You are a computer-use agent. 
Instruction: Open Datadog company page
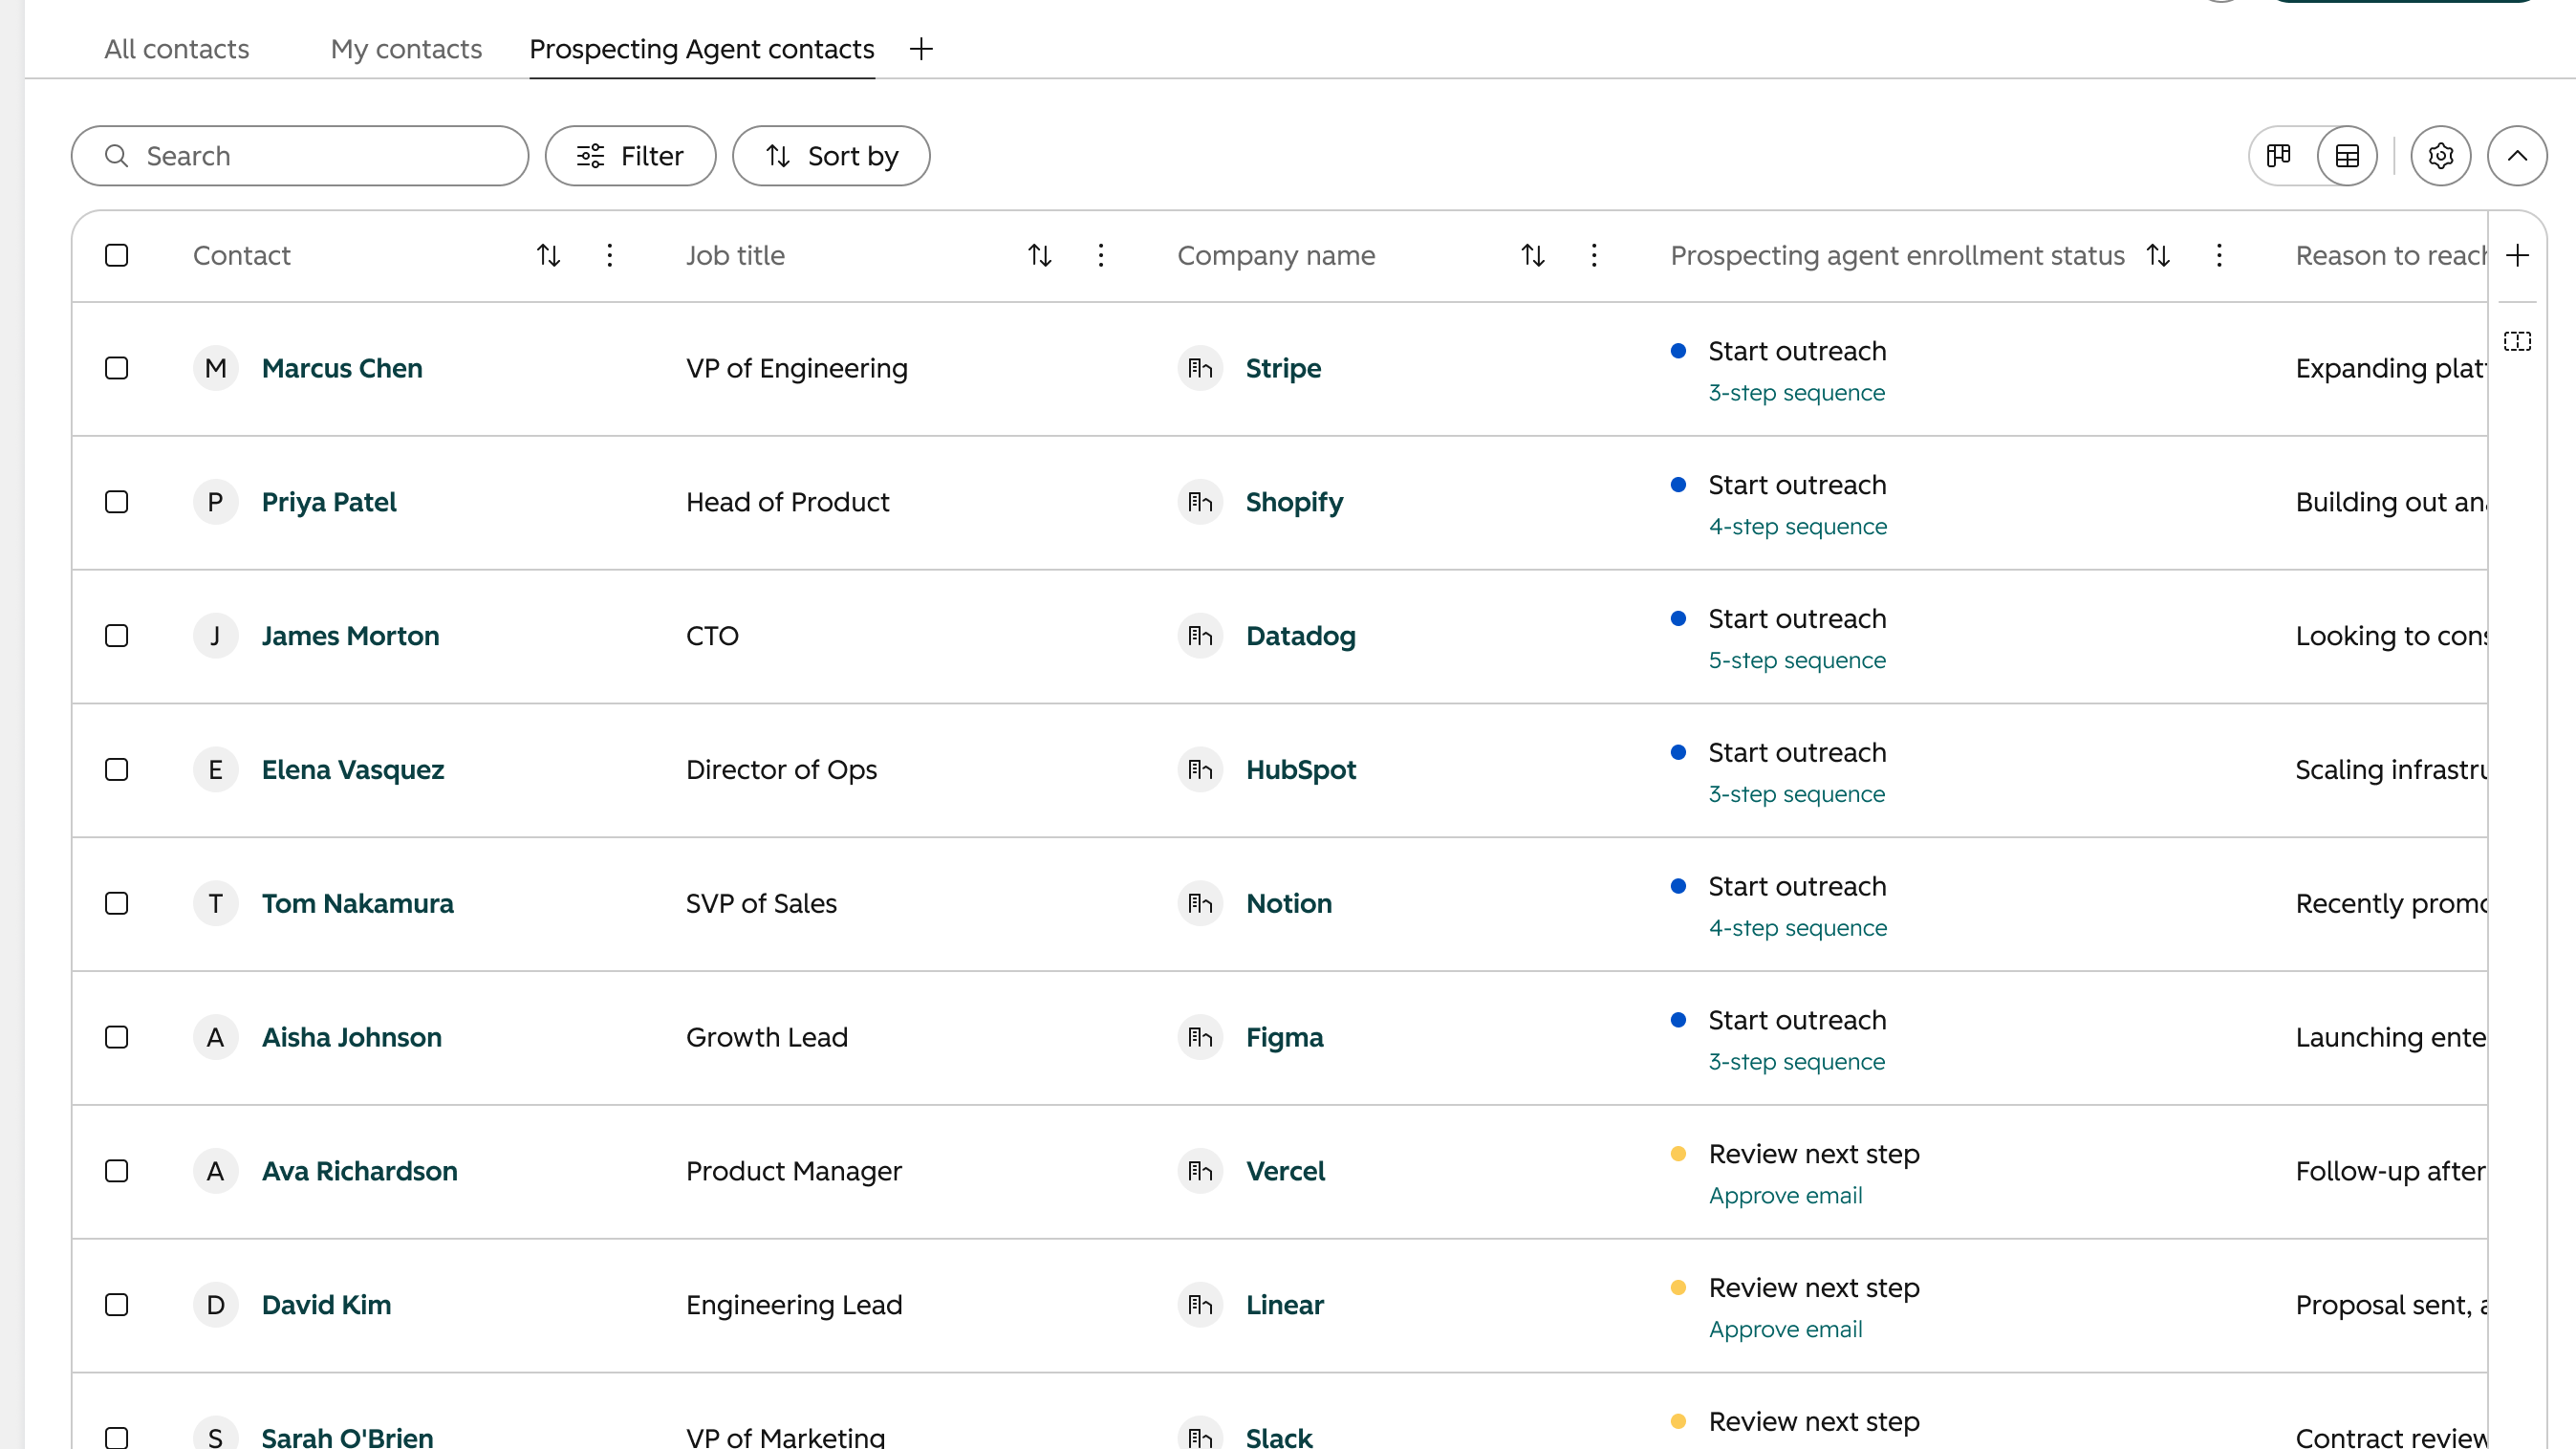pos(1301,636)
